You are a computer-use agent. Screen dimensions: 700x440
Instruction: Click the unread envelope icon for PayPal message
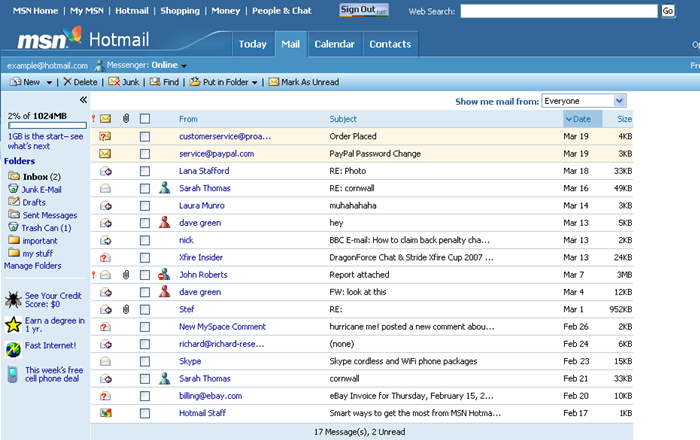(105, 154)
